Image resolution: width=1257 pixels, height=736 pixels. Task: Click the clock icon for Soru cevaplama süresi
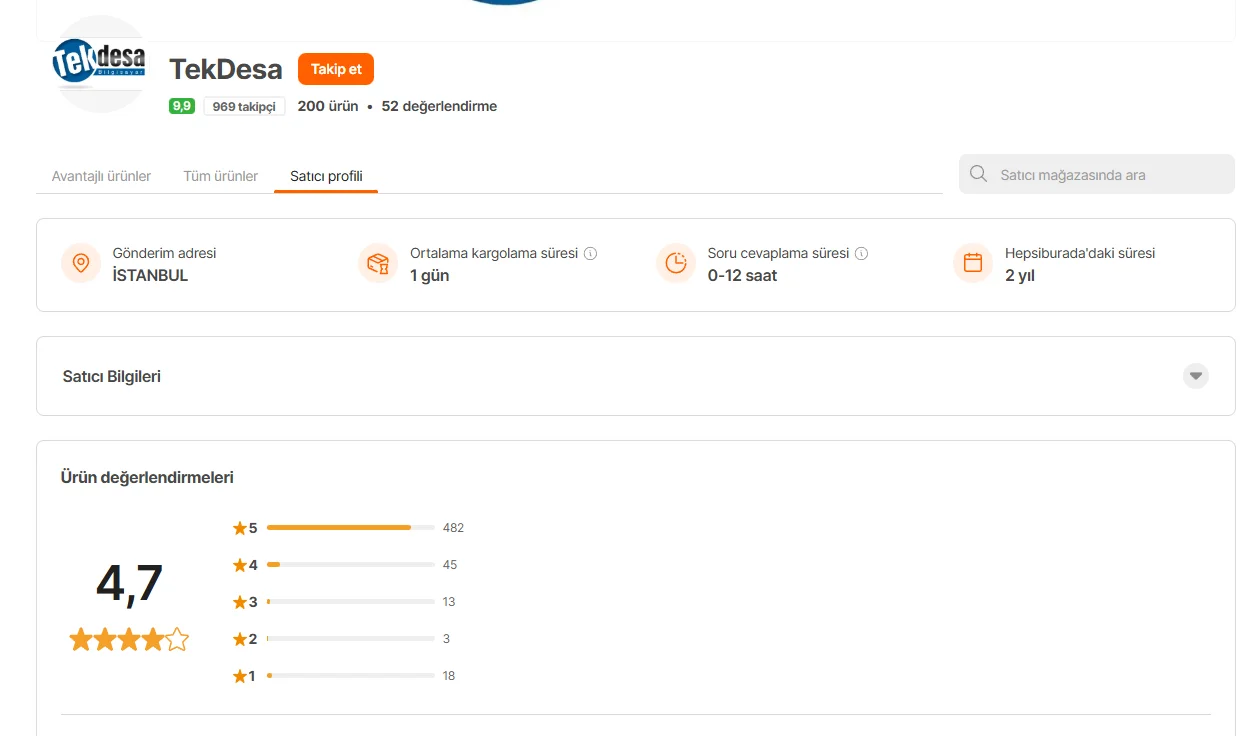coord(676,263)
